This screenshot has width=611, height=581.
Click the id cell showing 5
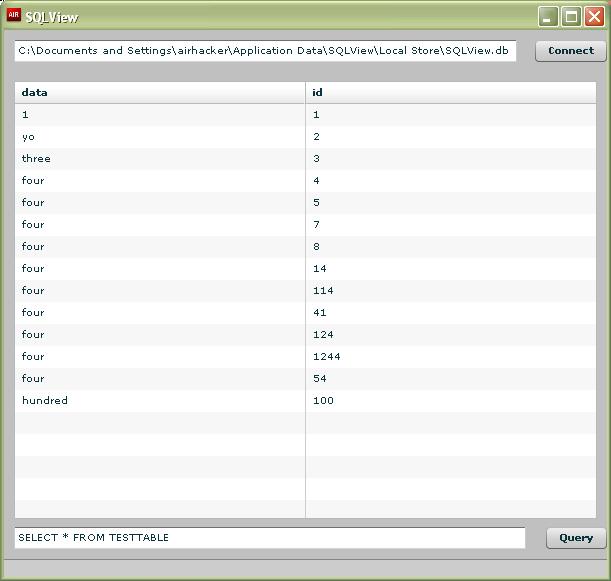[451, 203]
